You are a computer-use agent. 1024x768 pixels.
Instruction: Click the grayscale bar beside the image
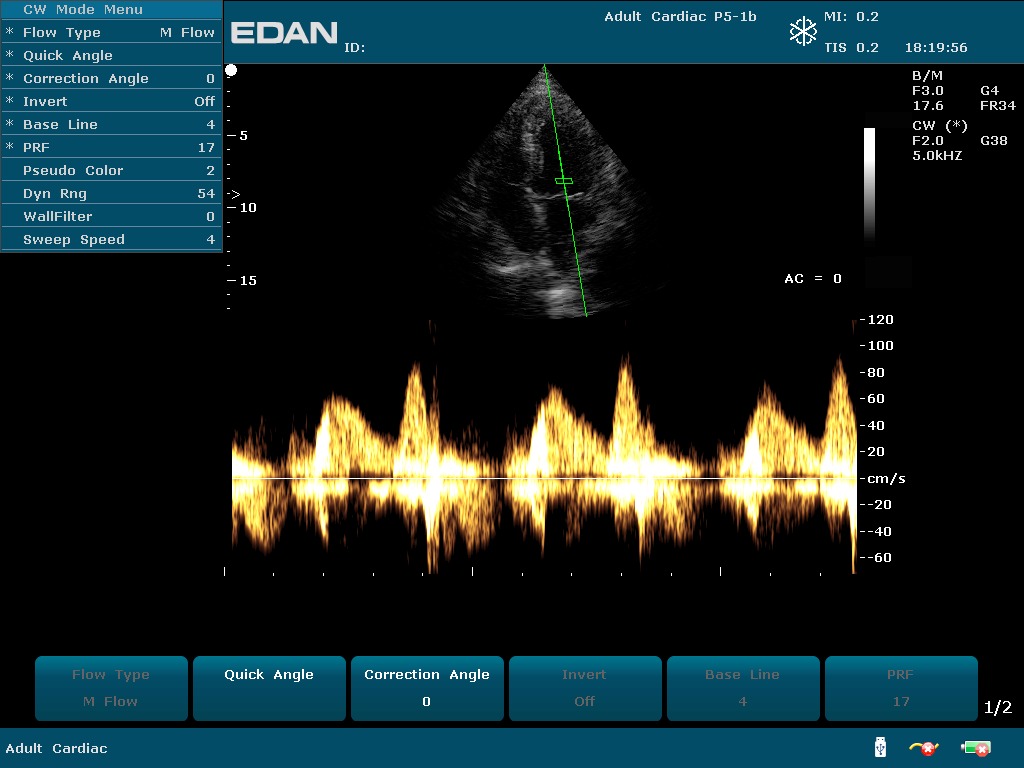(x=869, y=185)
